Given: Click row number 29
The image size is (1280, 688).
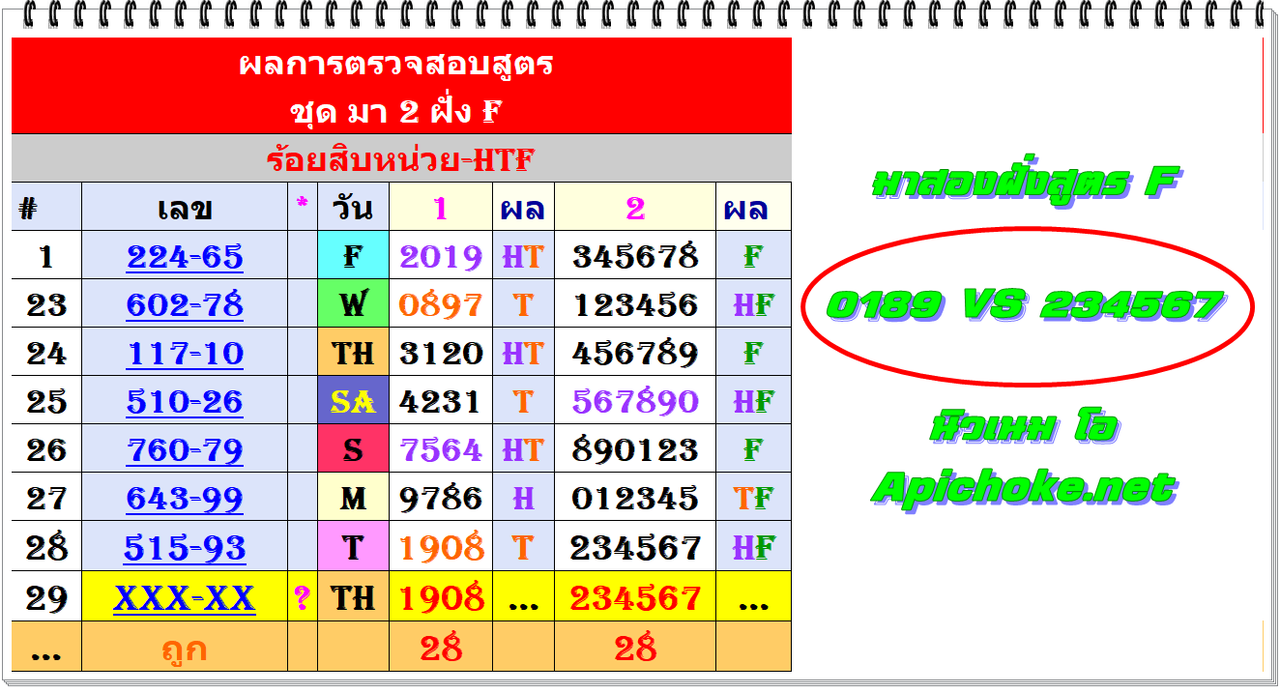Looking at the screenshot, I should pyautogui.click(x=46, y=599).
